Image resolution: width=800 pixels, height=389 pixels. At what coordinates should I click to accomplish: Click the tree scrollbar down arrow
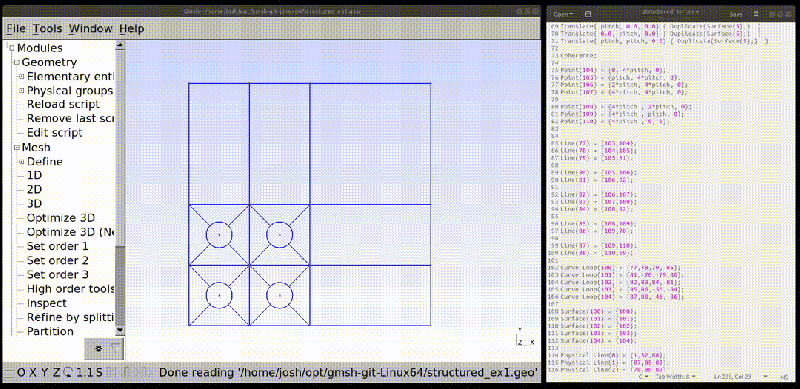click(120, 331)
